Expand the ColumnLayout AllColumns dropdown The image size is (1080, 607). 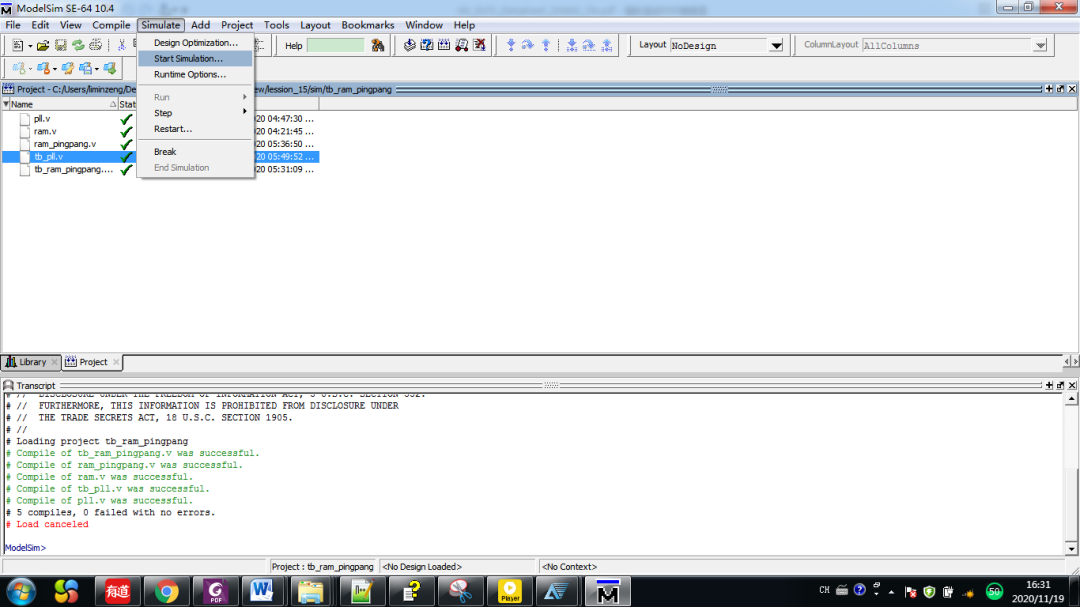(1040, 46)
